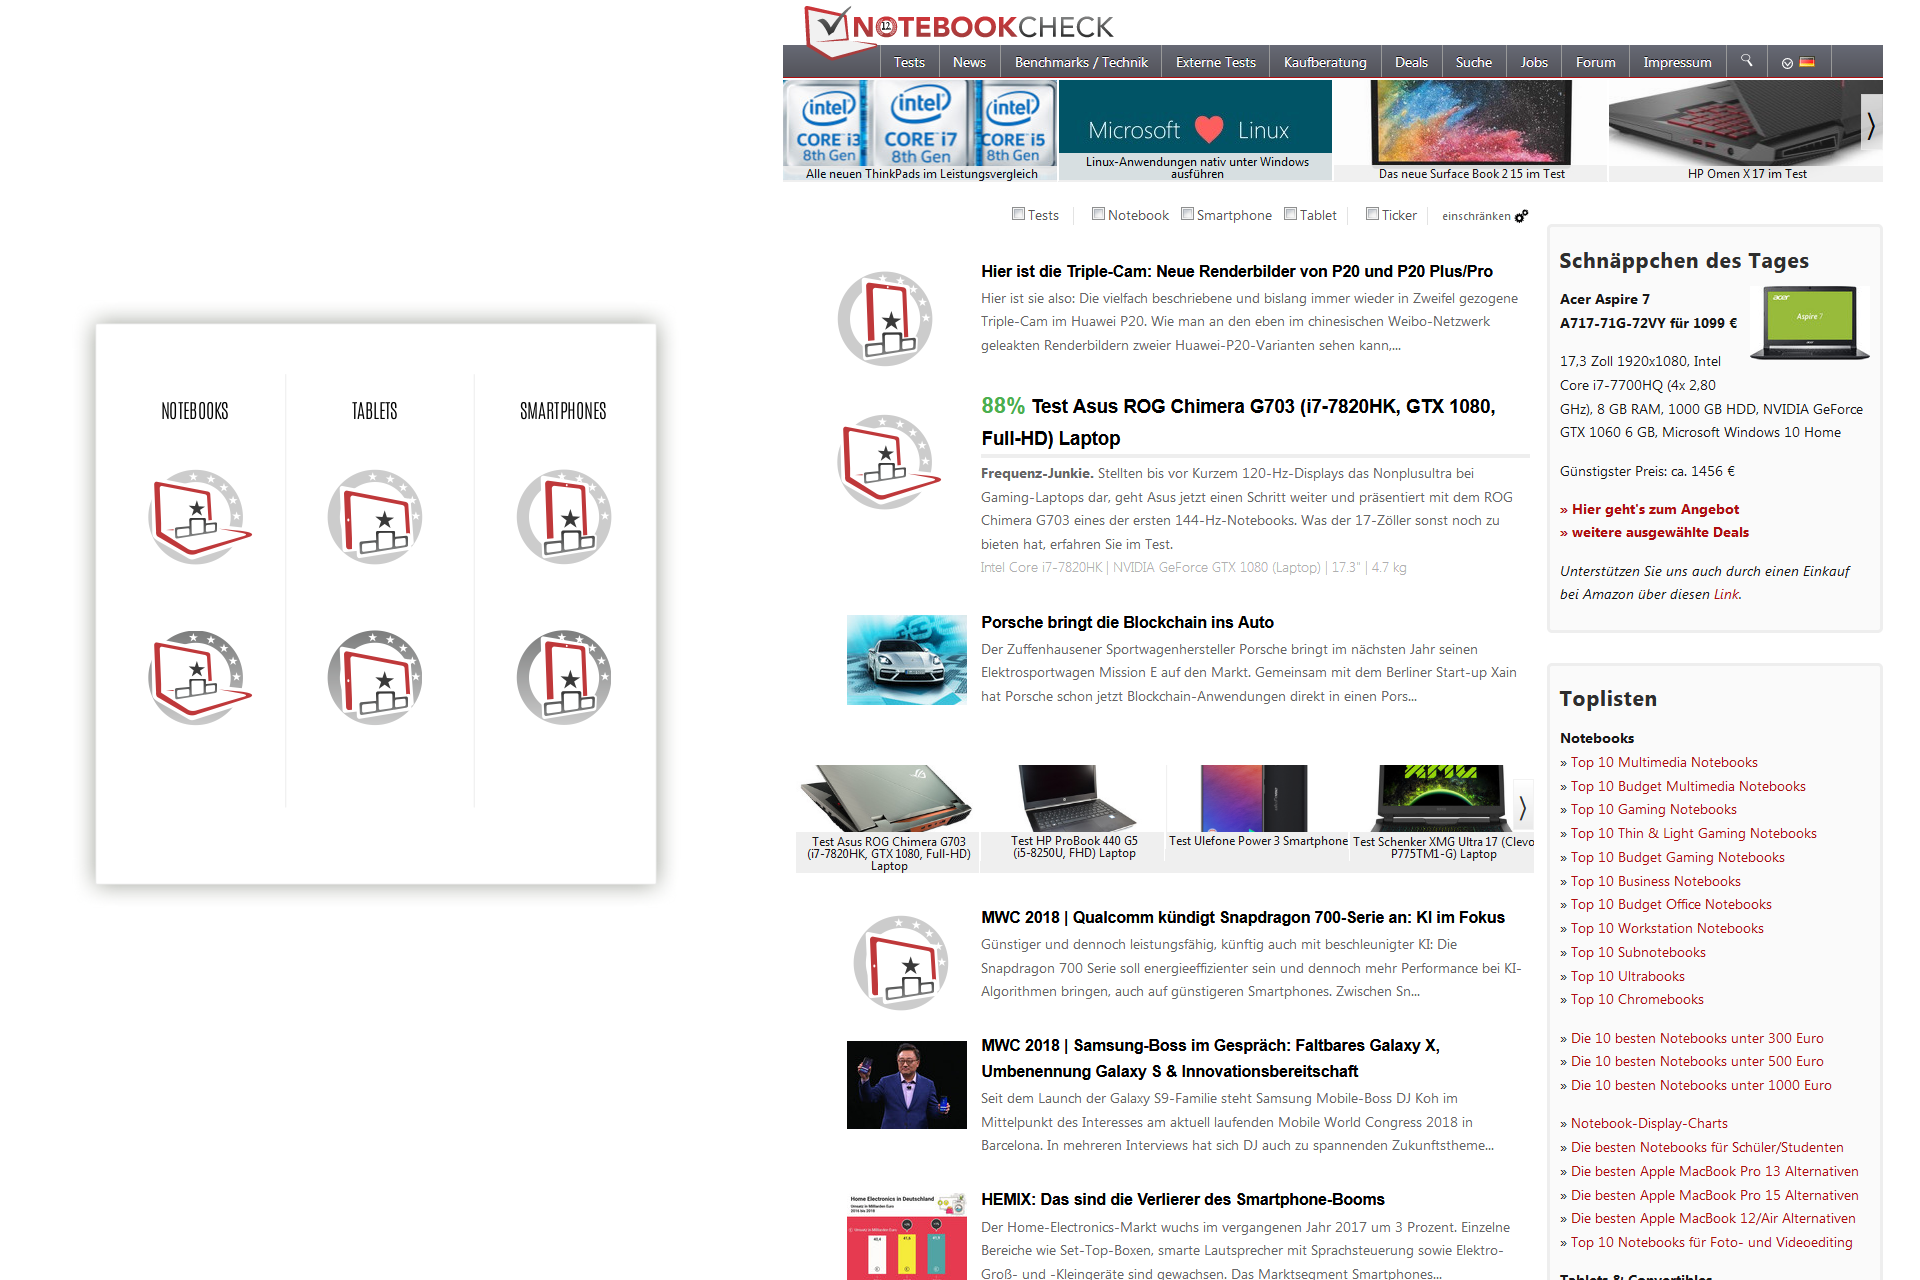The image size is (1920, 1280).
Task: Open Intel Core ThinkPads banner
Action: coord(920,131)
